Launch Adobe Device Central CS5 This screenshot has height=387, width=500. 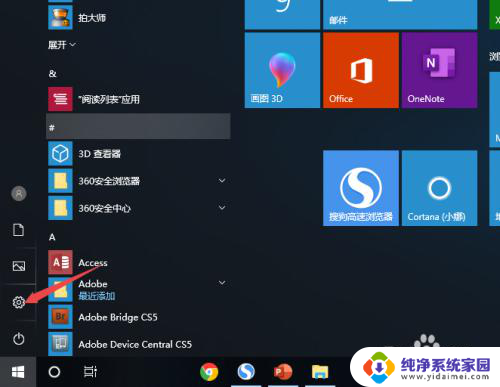point(138,344)
